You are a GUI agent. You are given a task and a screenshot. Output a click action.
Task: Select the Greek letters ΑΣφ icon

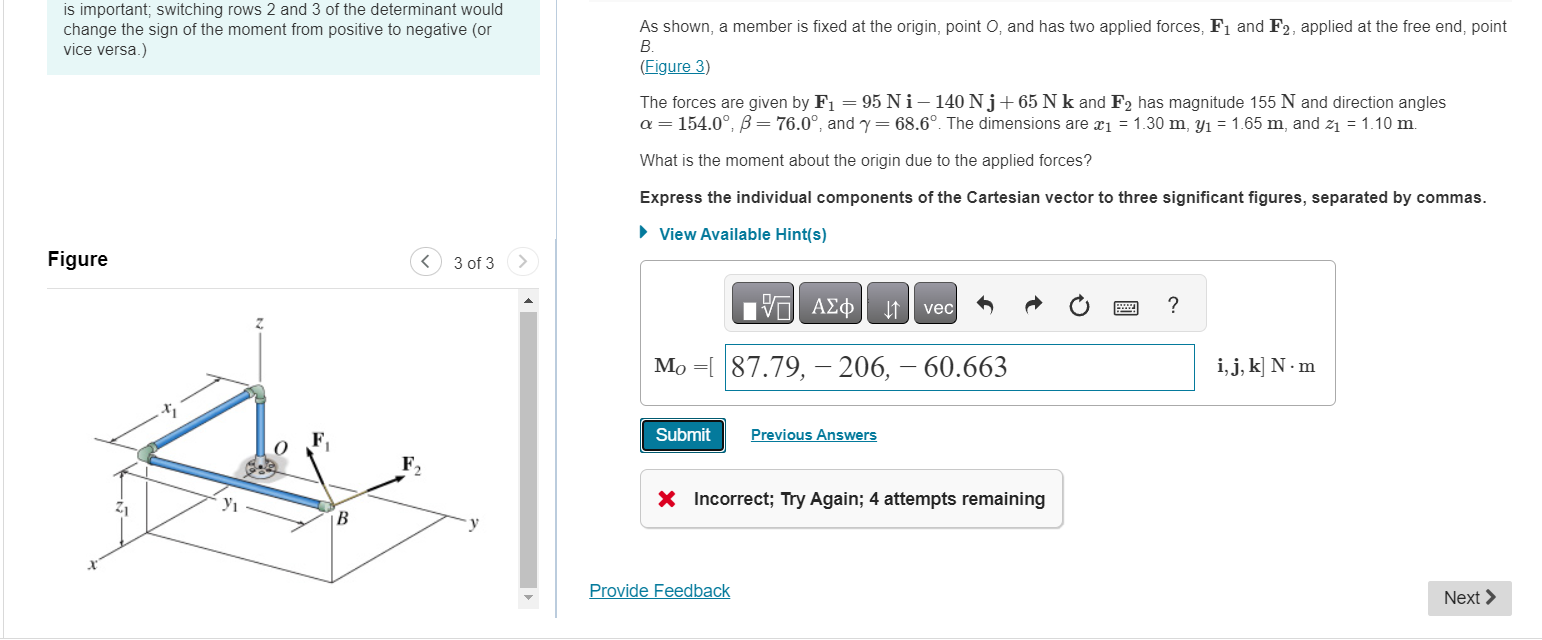[x=830, y=303]
